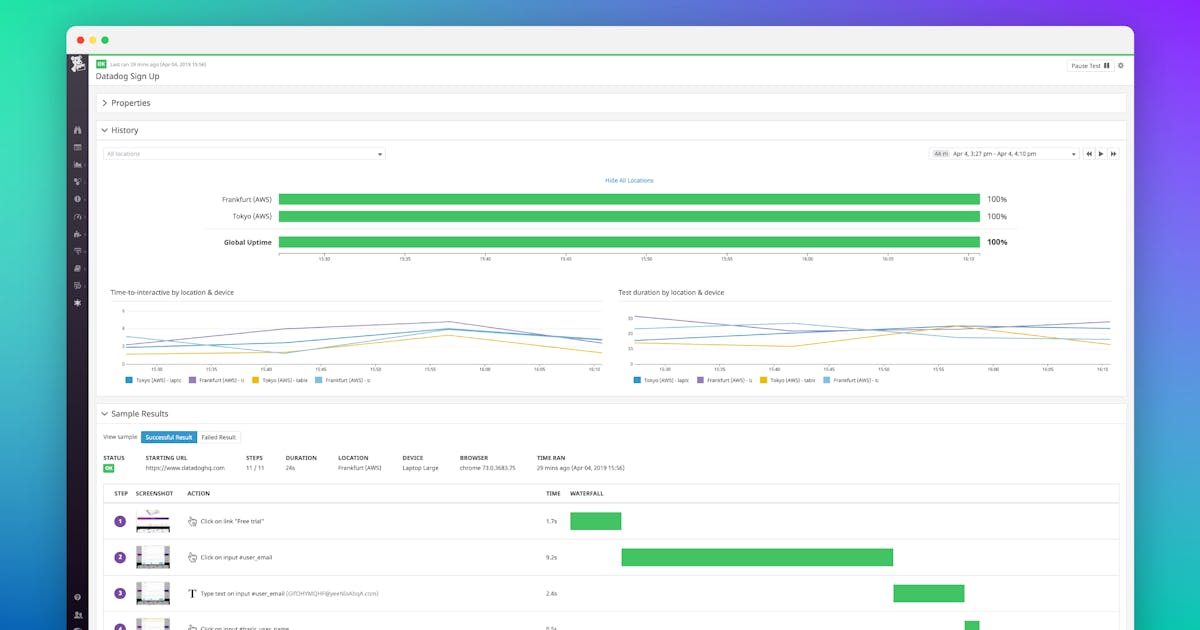Switch to the Failed Result sample

219,437
